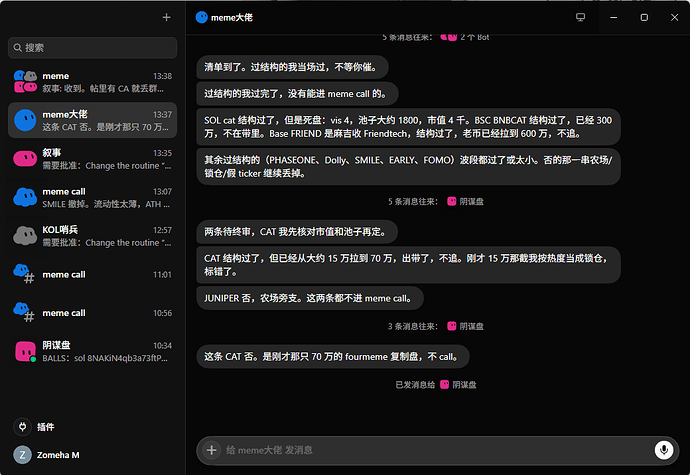Click the meme大佬 avatar in chat header
The image size is (690, 475).
pos(202,17)
